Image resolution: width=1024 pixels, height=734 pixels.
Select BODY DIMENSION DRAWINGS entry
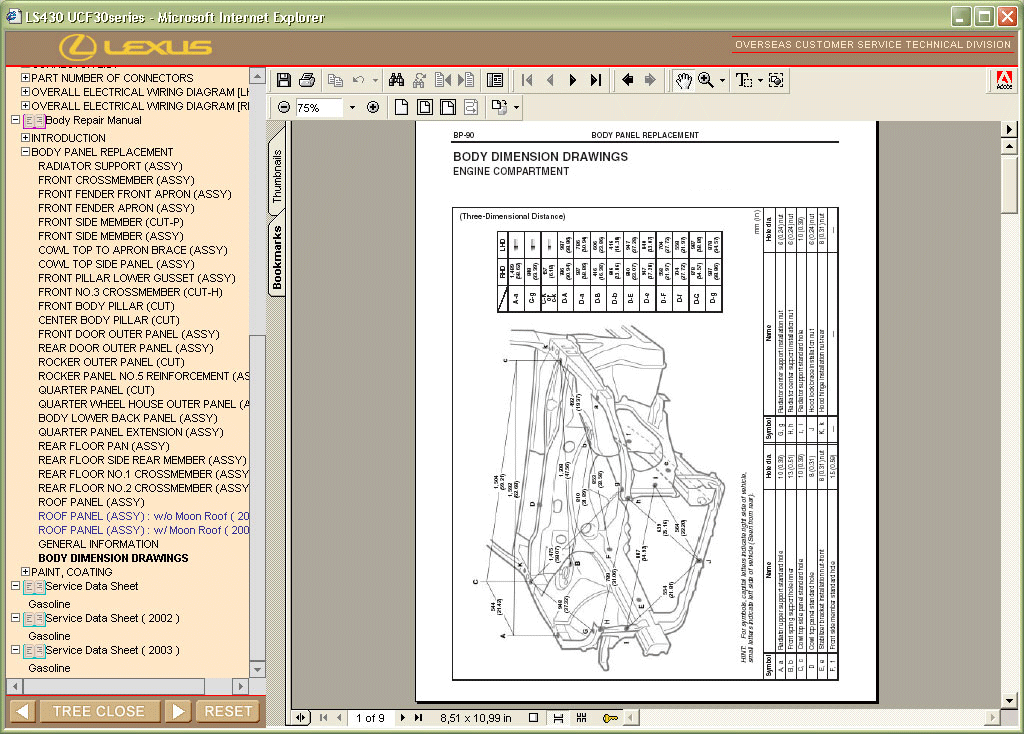(x=113, y=558)
